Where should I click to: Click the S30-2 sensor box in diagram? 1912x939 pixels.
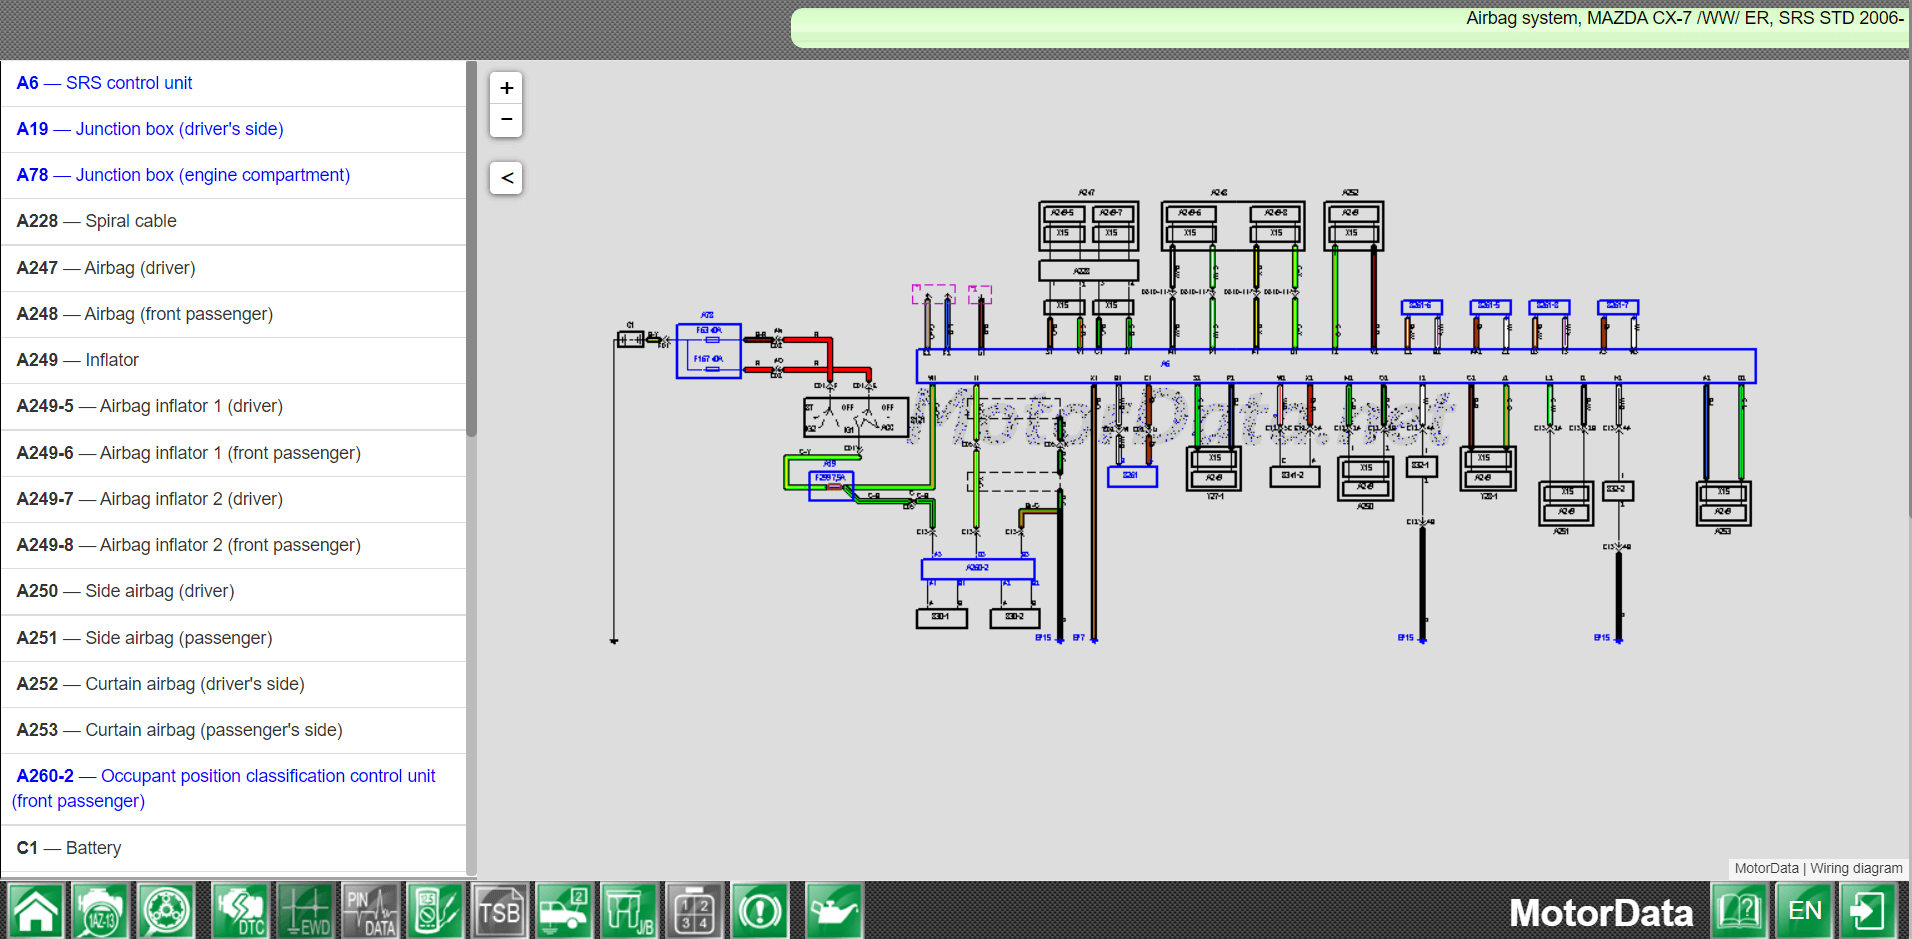(1015, 618)
